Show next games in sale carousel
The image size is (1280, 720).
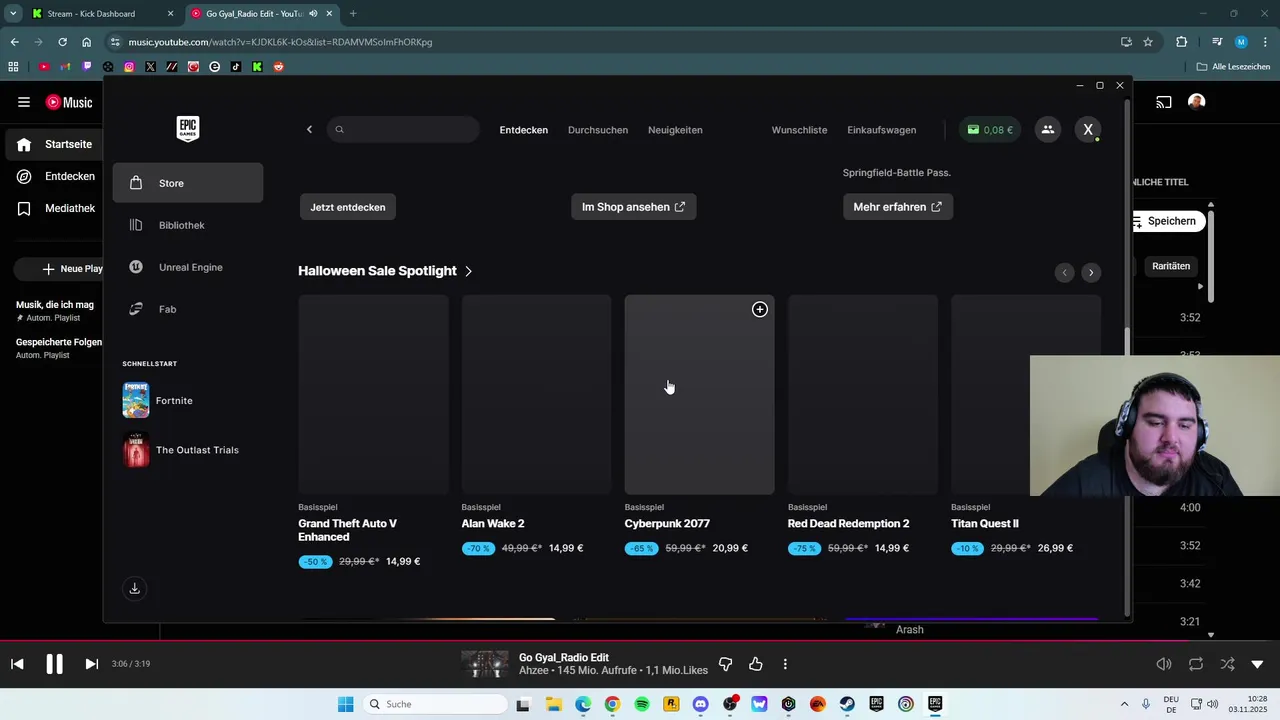[x=1091, y=272]
